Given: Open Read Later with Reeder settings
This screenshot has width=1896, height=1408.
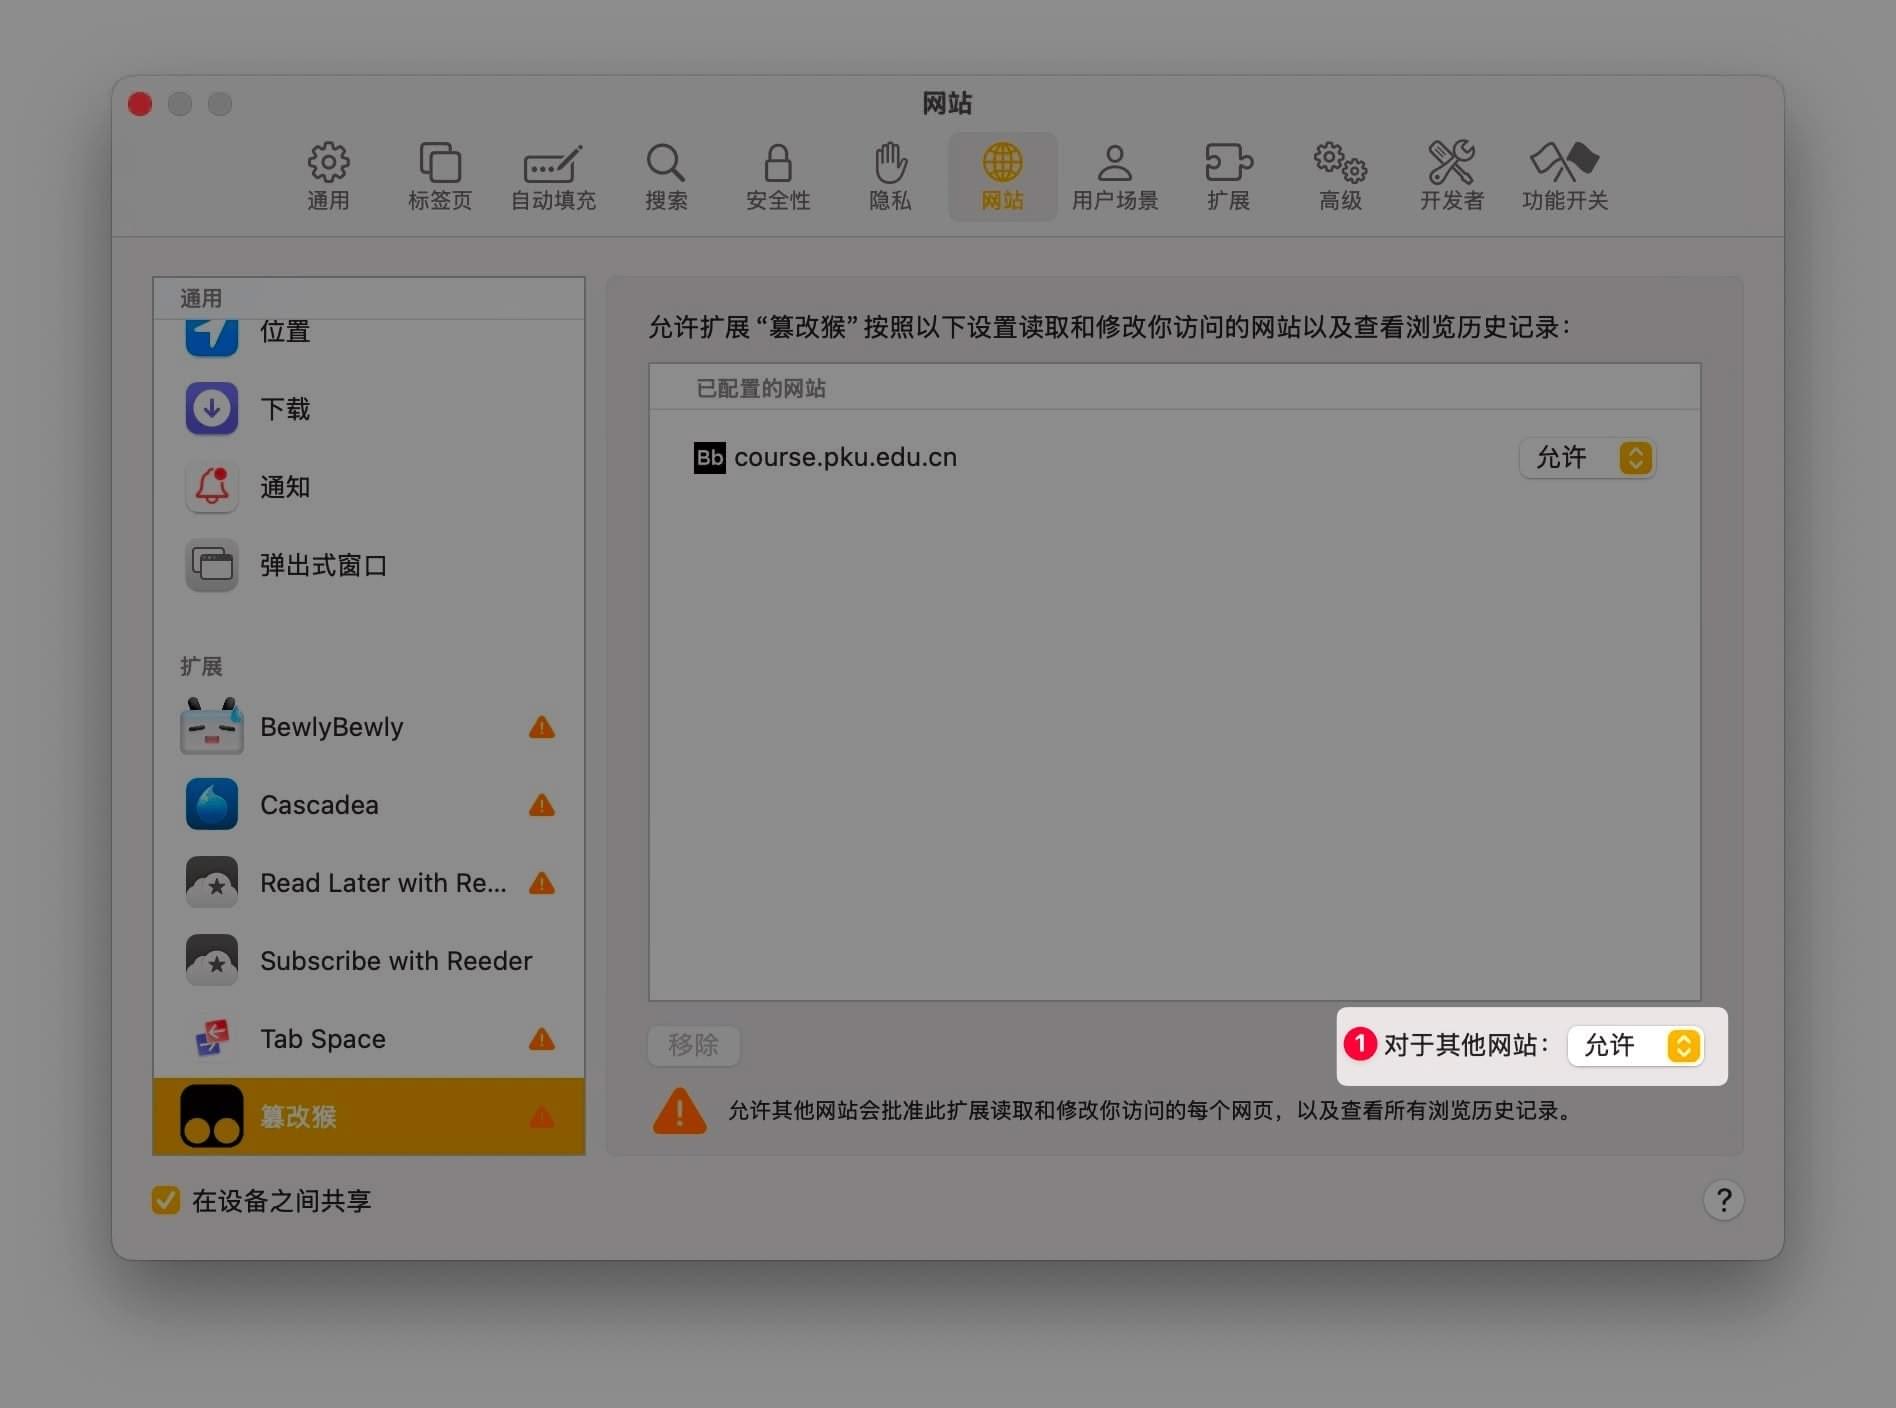Looking at the screenshot, I should 382,883.
